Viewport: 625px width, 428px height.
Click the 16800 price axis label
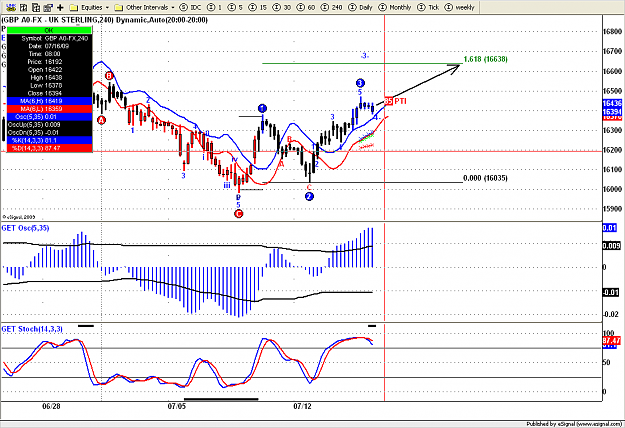click(x=612, y=31)
